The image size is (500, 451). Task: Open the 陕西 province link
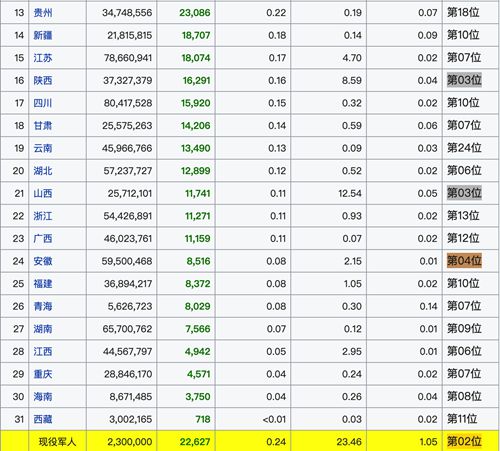pos(43,80)
